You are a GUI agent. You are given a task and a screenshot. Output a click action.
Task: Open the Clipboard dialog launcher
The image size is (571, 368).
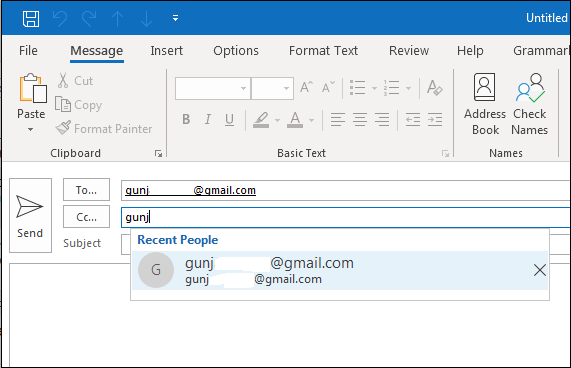point(158,153)
